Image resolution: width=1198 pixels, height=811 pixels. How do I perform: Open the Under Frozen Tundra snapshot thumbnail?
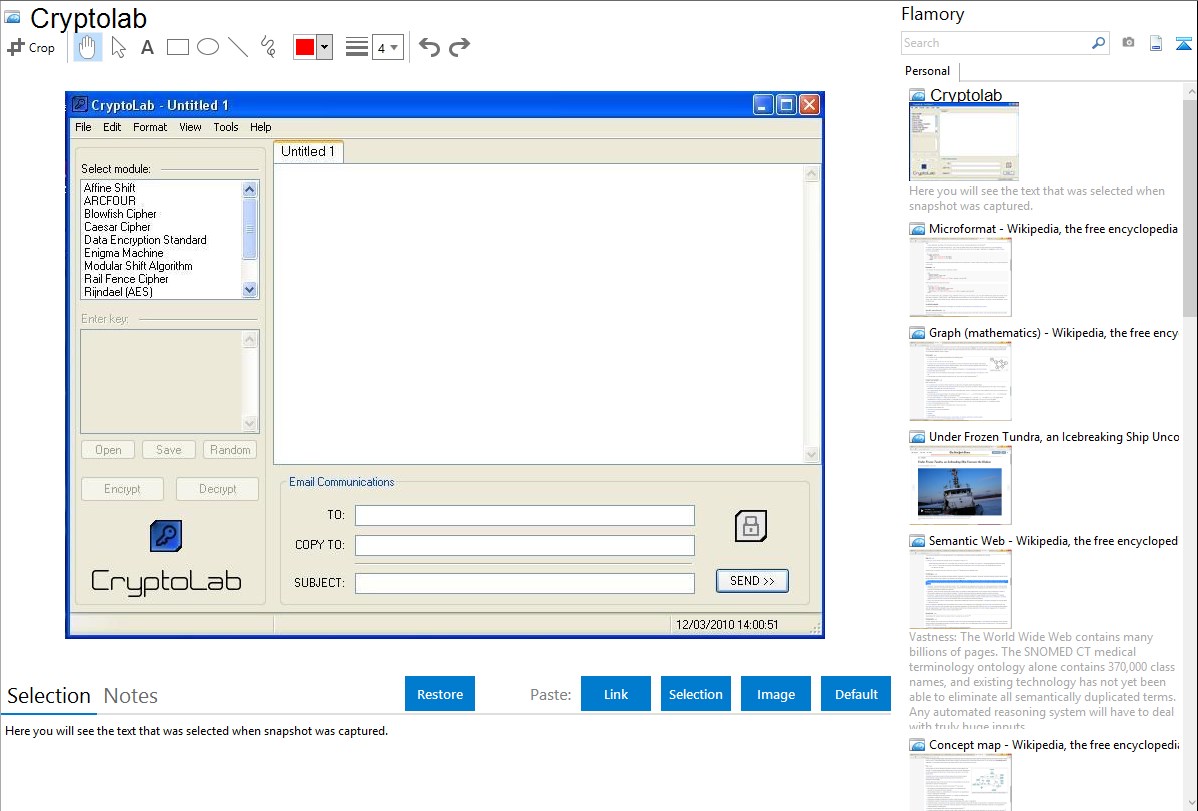click(960, 485)
